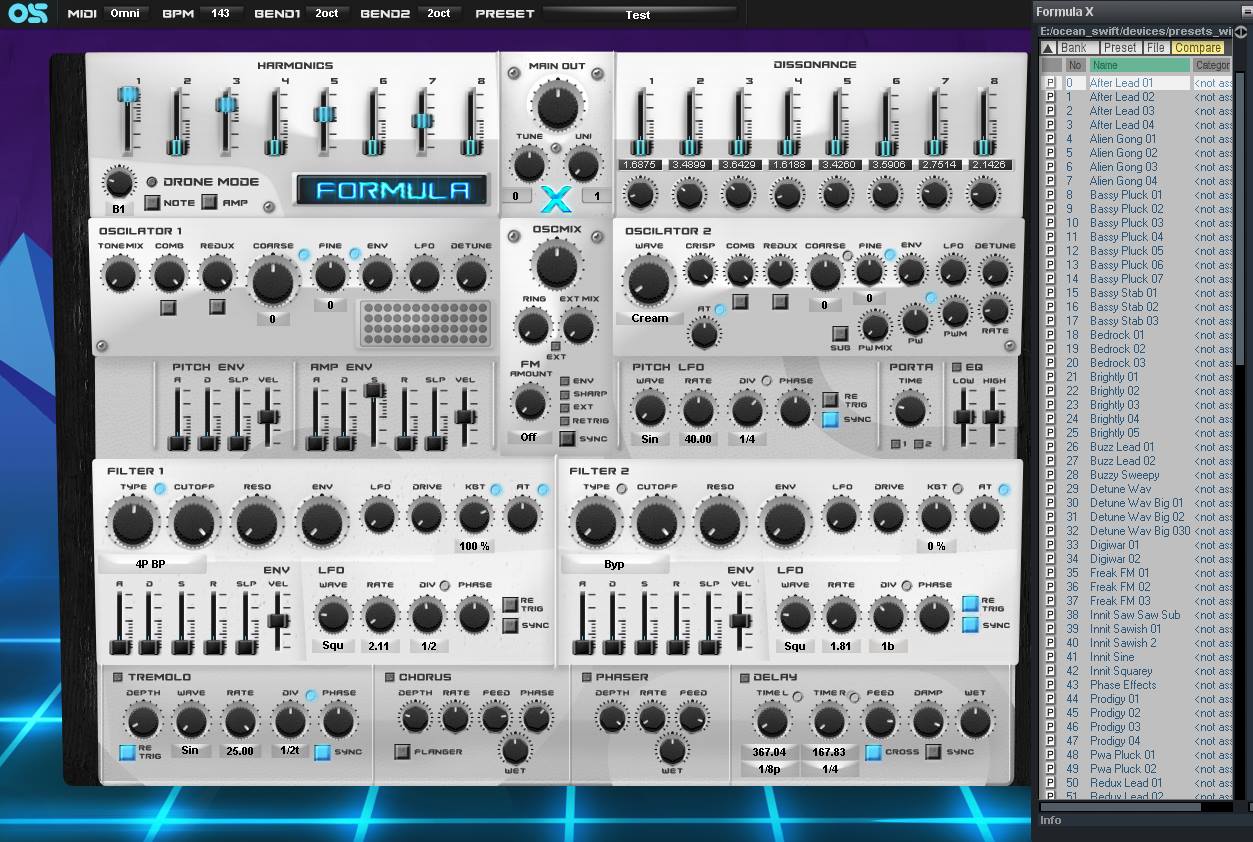
Task: Click the OSCMIX knob
Action: 556,265
